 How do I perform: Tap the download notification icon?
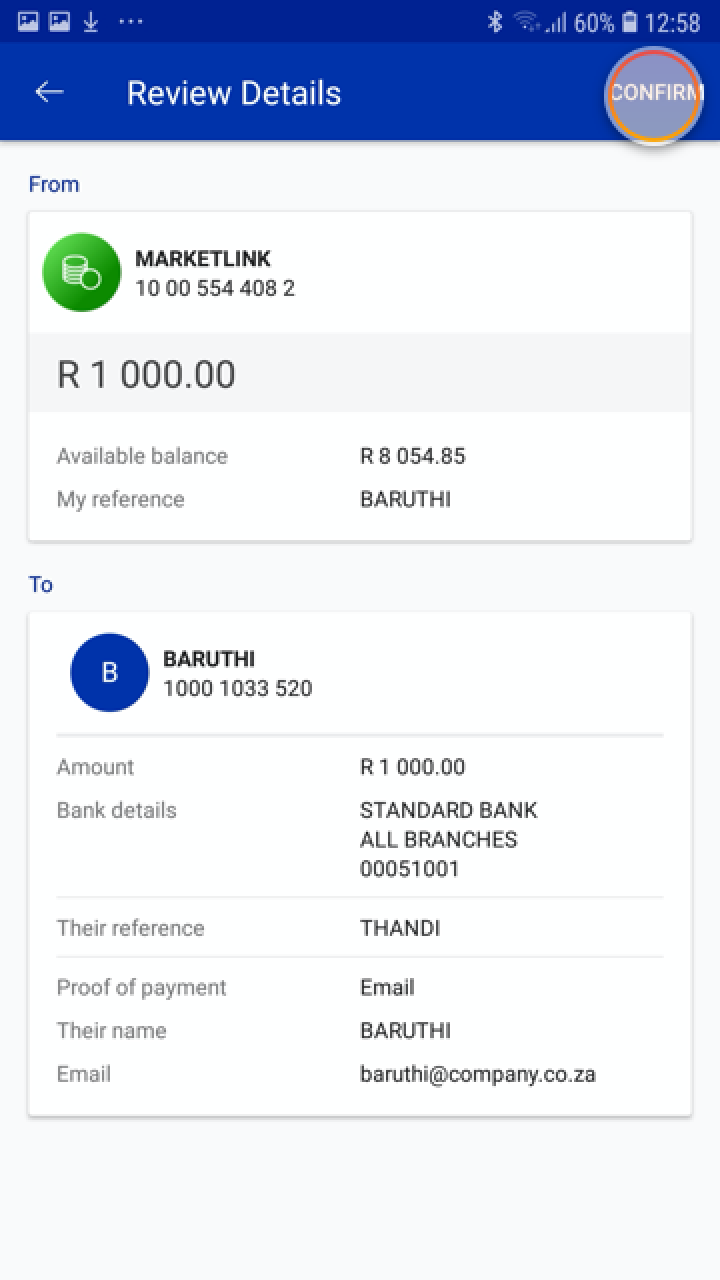[91, 22]
